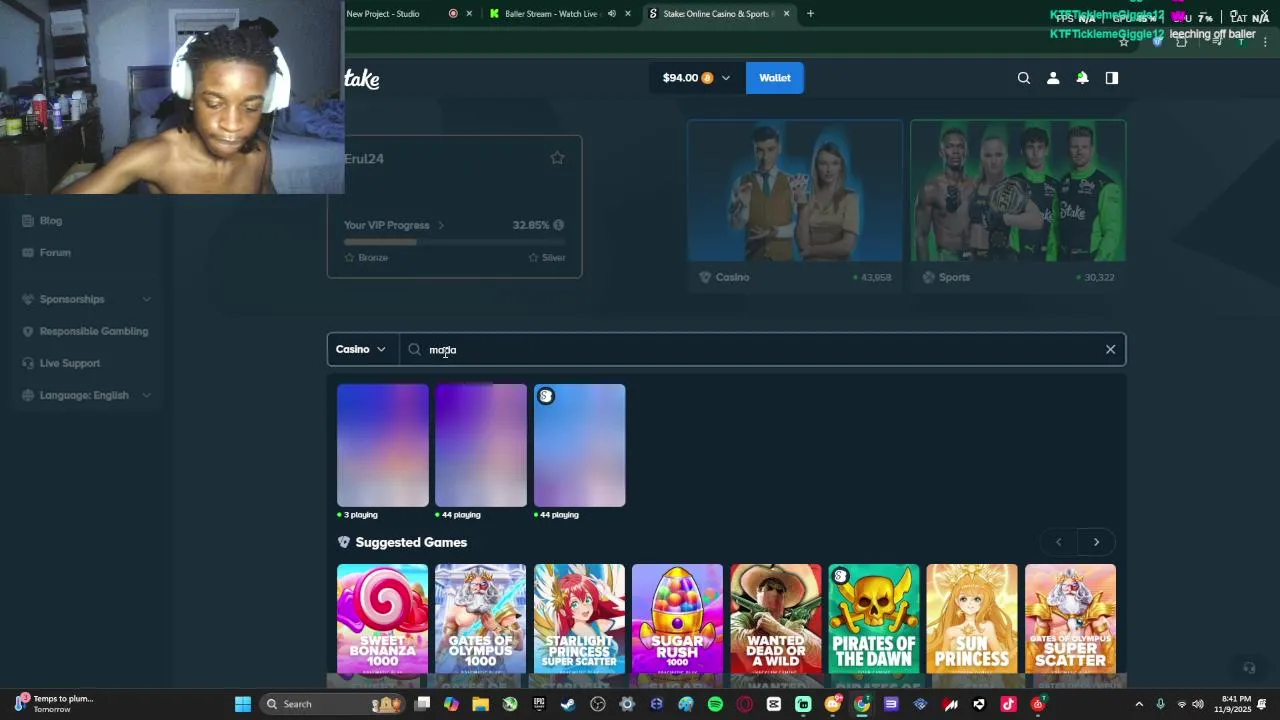Open the Blog sidebar link
1280x720 pixels.
50,221
